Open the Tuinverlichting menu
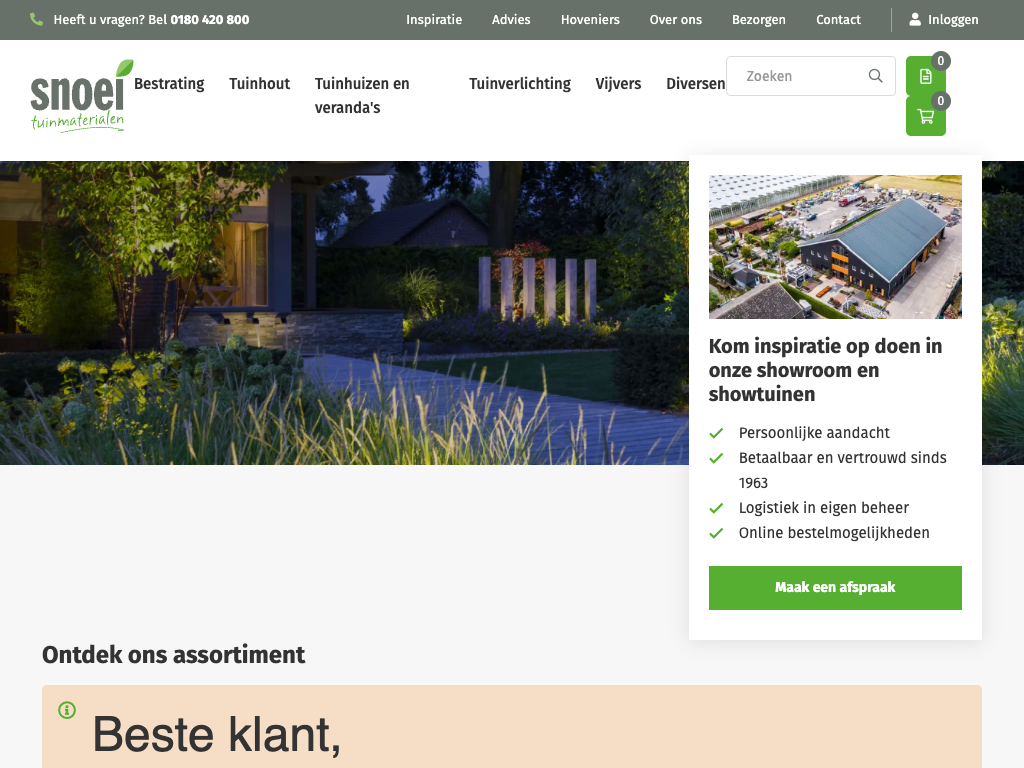 520,84
